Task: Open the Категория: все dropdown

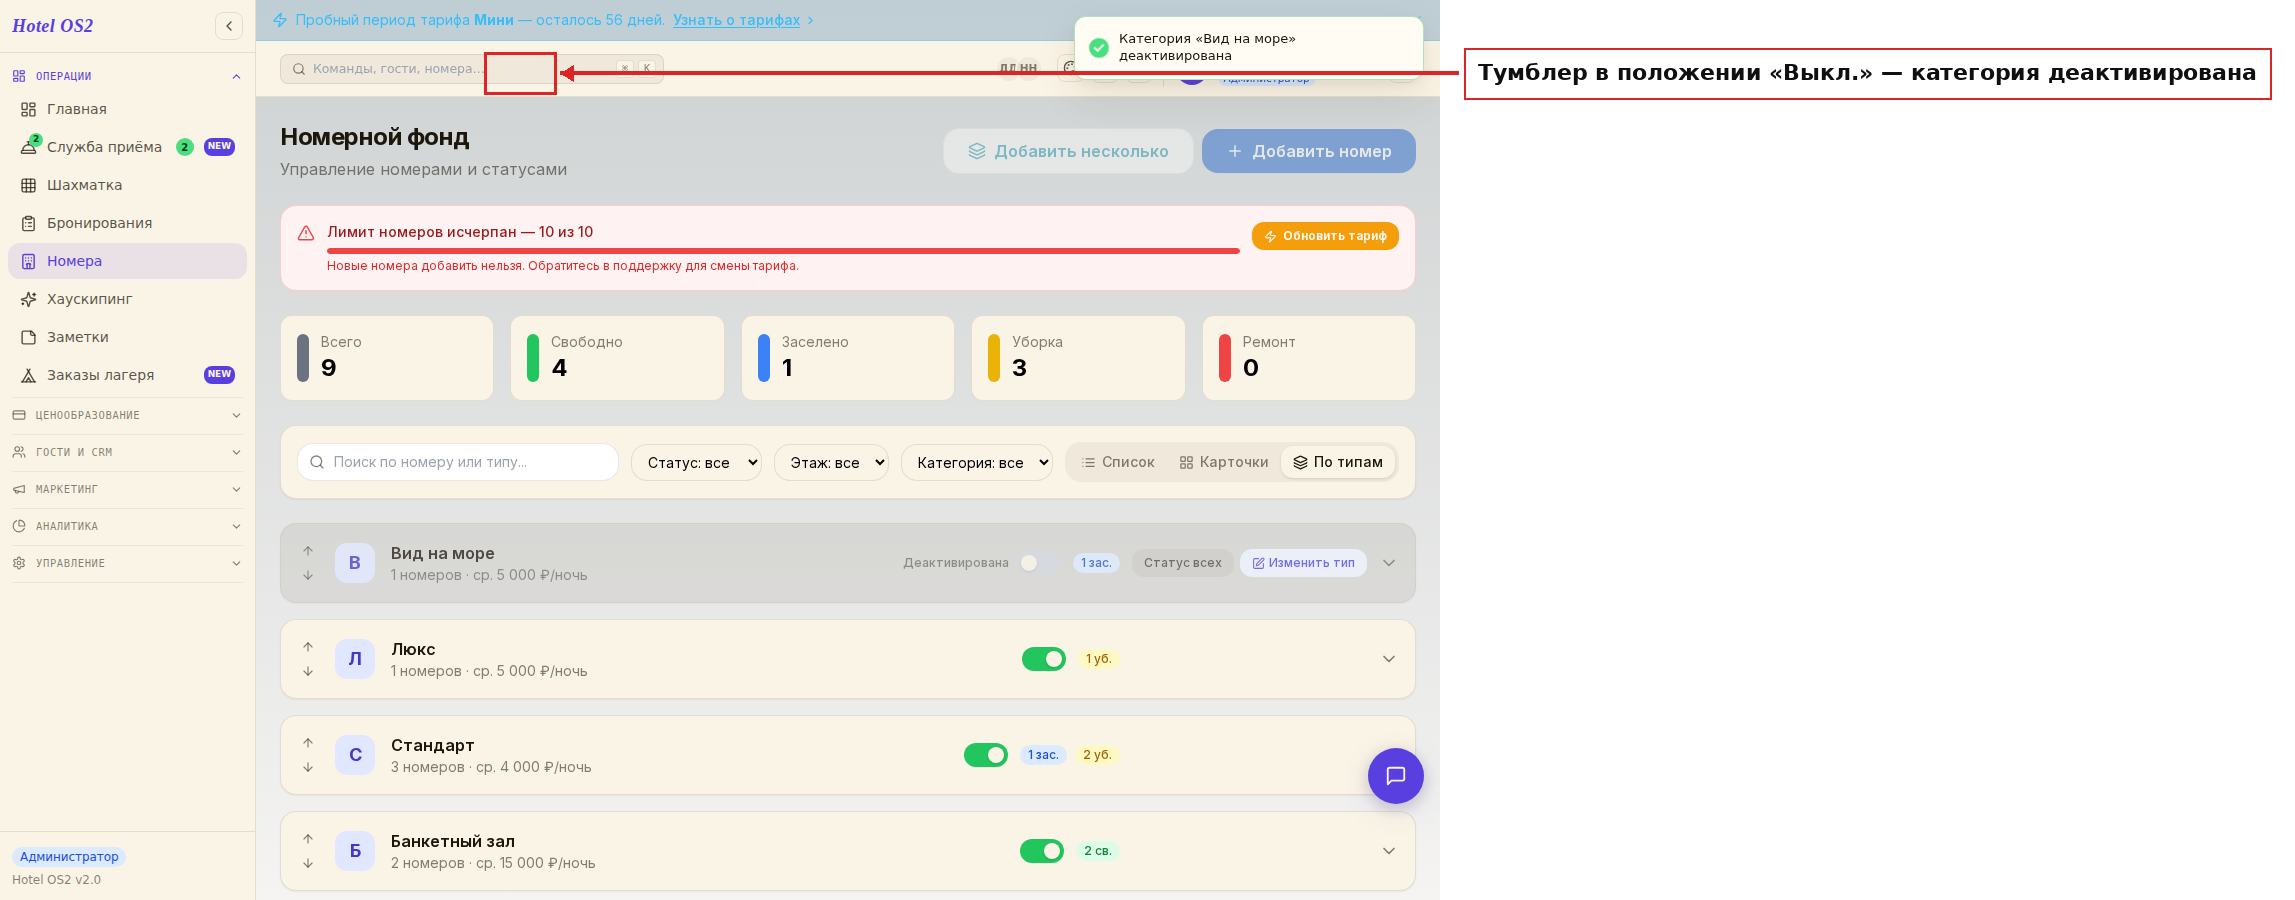Action: click(977, 462)
